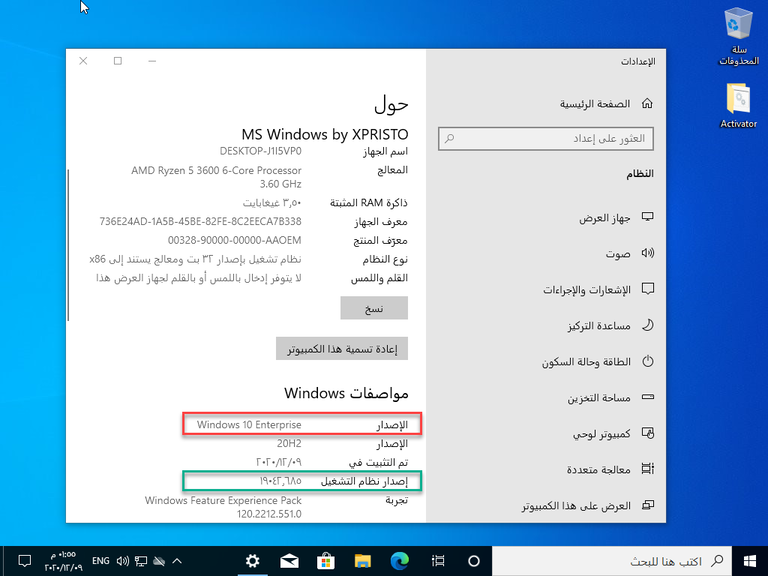Open Microsoft Store from taskbar
Image resolution: width=768 pixels, height=576 pixels.
point(326,561)
